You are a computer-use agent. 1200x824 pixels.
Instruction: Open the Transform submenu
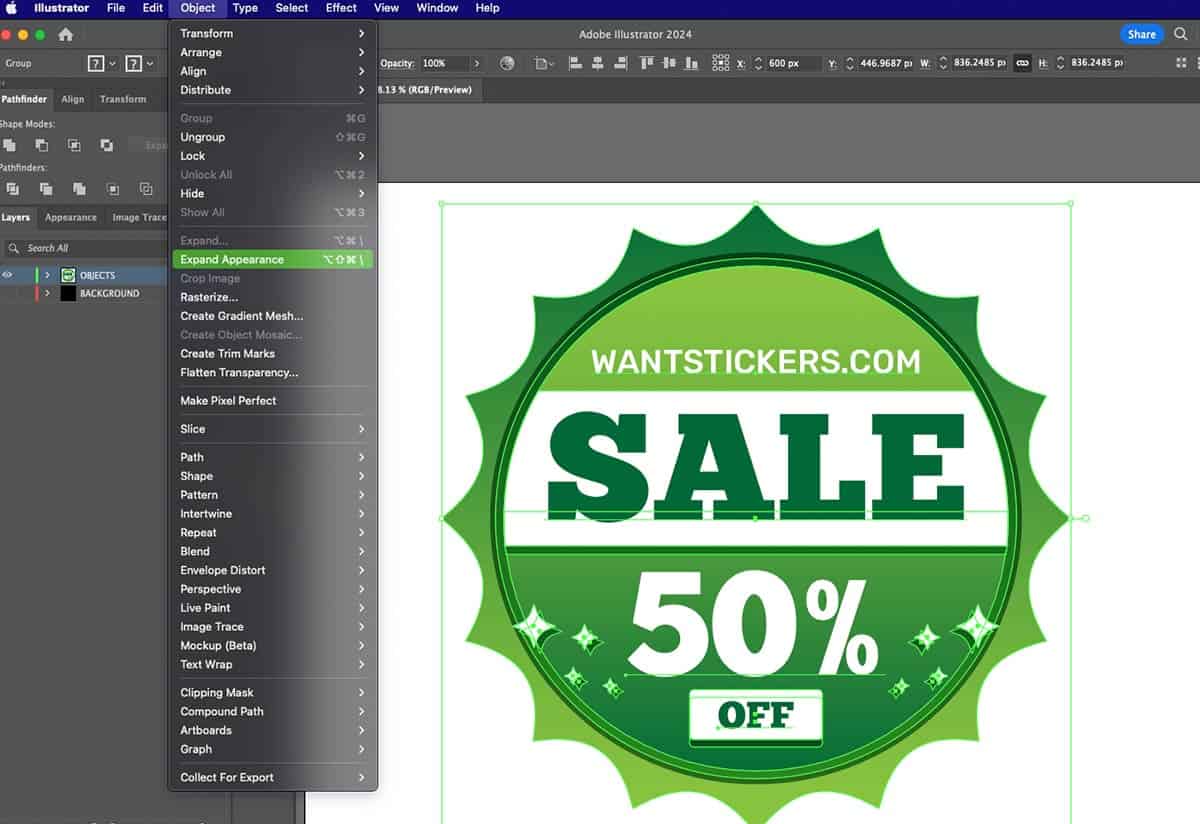click(x=272, y=33)
